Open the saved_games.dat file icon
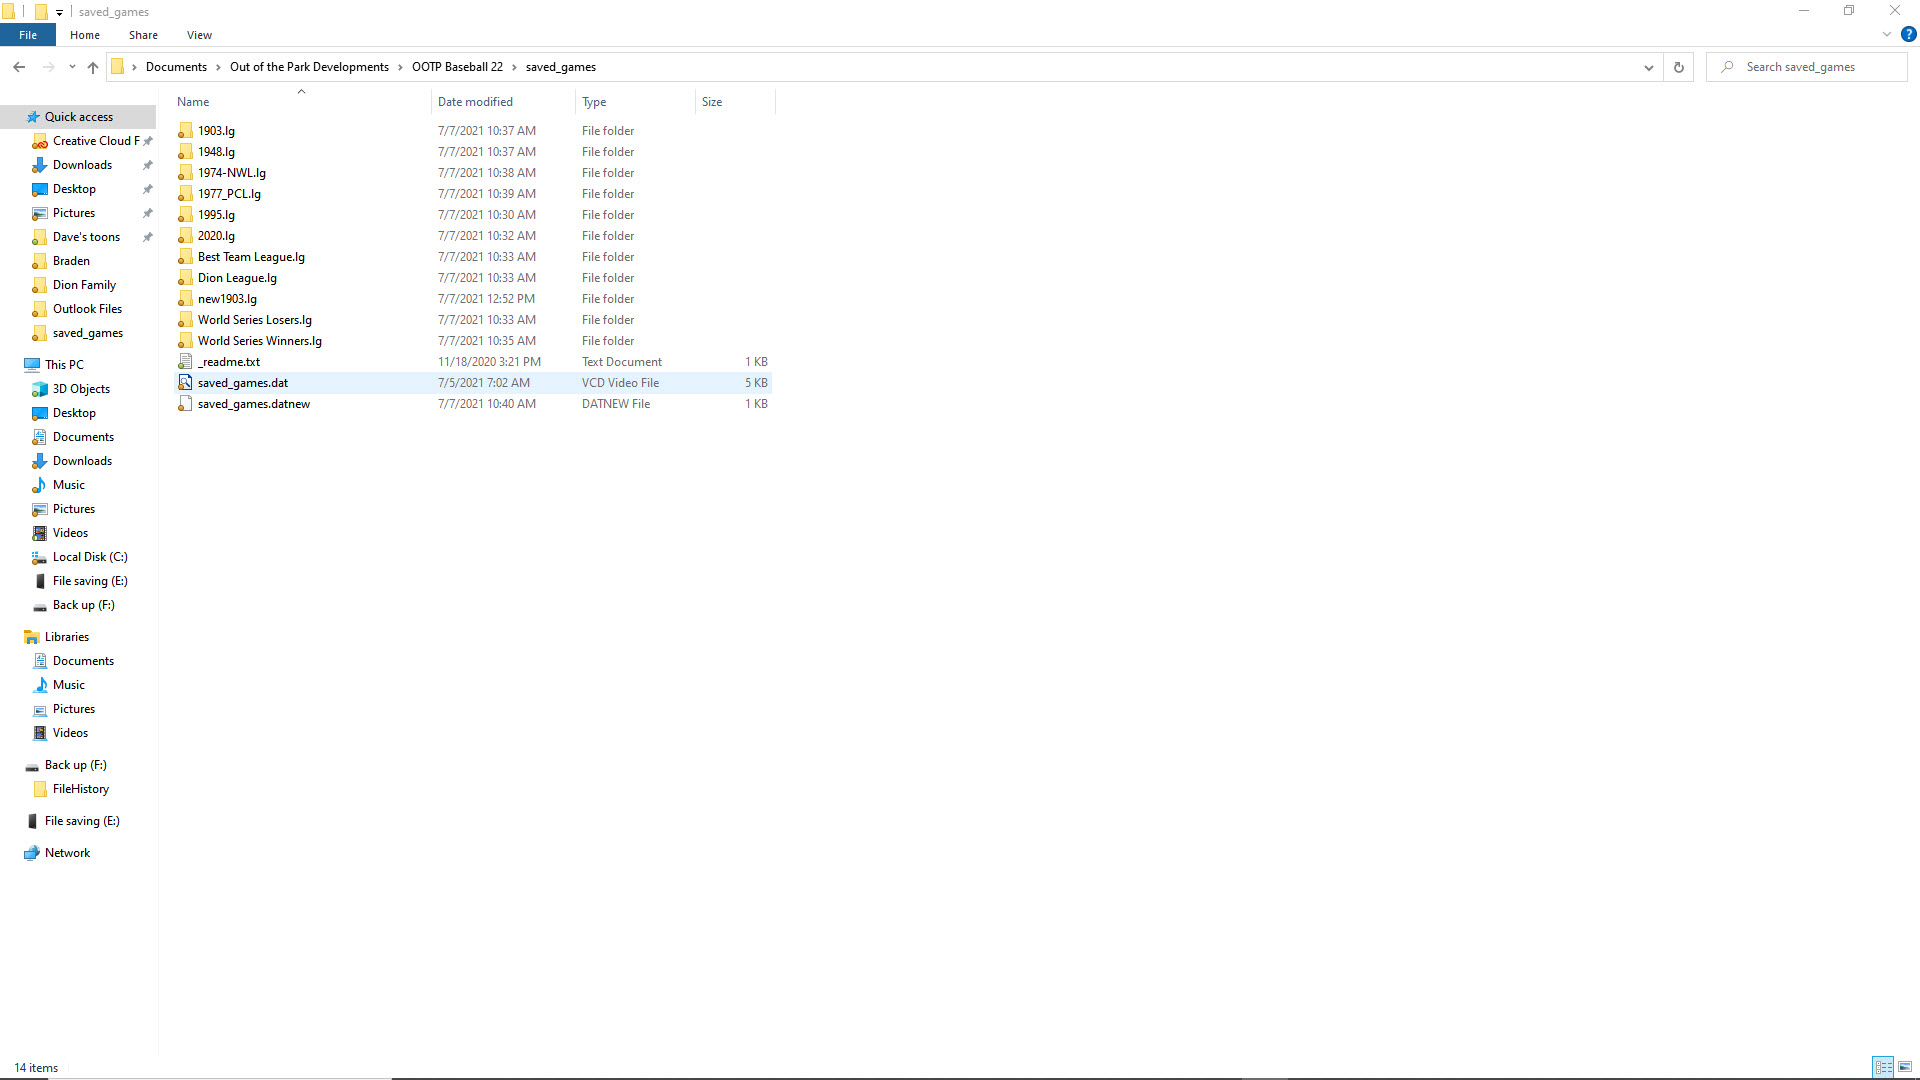The image size is (1920, 1080). click(185, 383)
